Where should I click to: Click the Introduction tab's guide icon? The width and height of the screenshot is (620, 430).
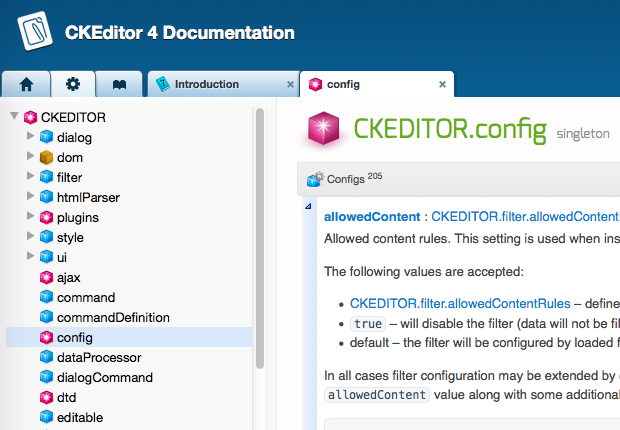[x=163, y=84]
